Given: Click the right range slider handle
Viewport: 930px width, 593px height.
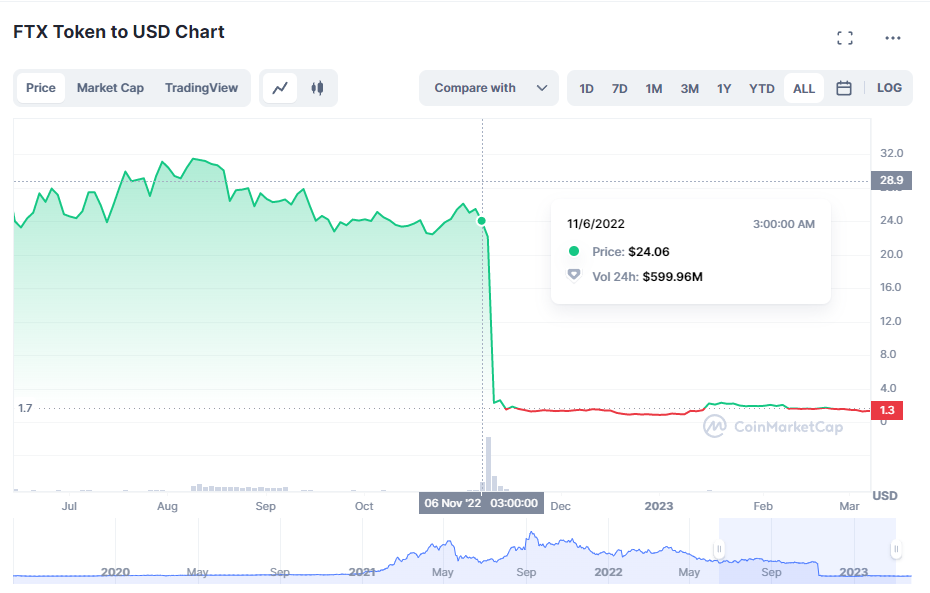Looking at the screenshot, I should pos(896,549).
